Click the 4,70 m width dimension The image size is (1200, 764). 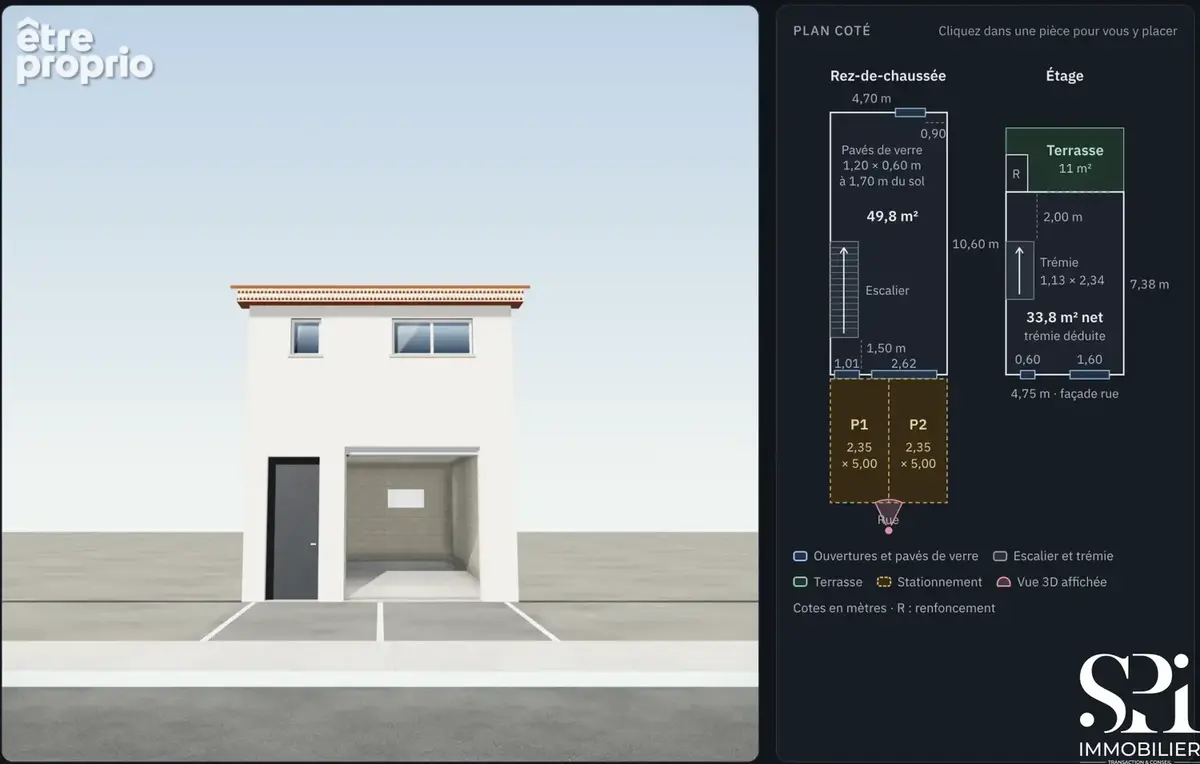coord(871,99)
